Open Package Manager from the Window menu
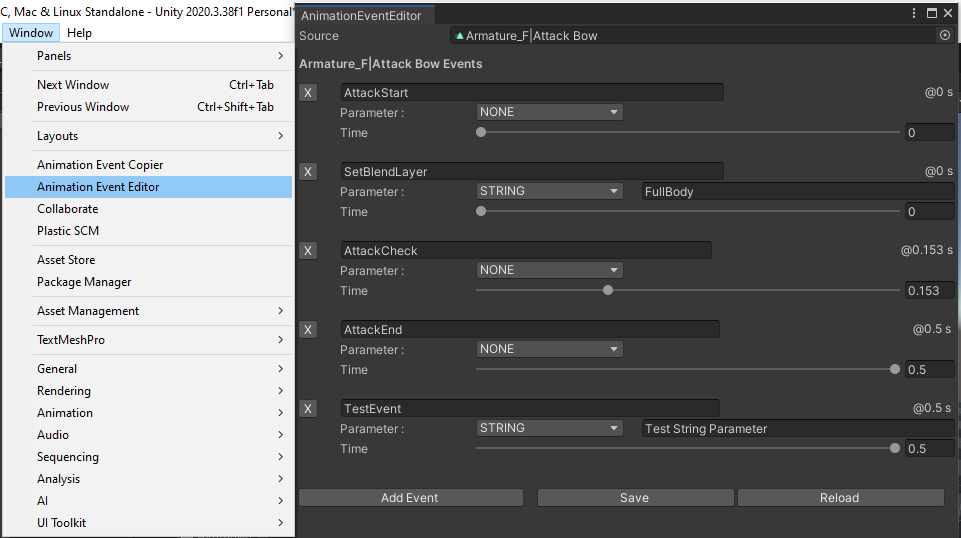The height and width of the screenshot is (538, 961). tap(84, 282)
